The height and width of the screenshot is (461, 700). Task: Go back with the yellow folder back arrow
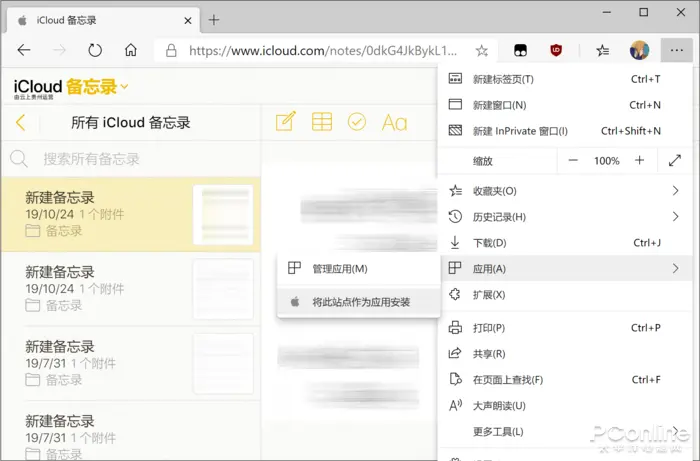(21, 122)
